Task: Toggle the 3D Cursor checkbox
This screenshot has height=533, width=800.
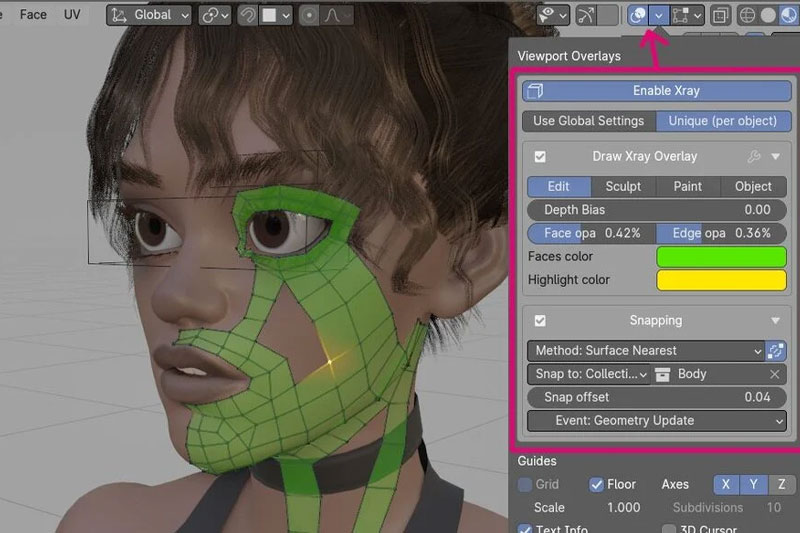Action: [669, 528]
